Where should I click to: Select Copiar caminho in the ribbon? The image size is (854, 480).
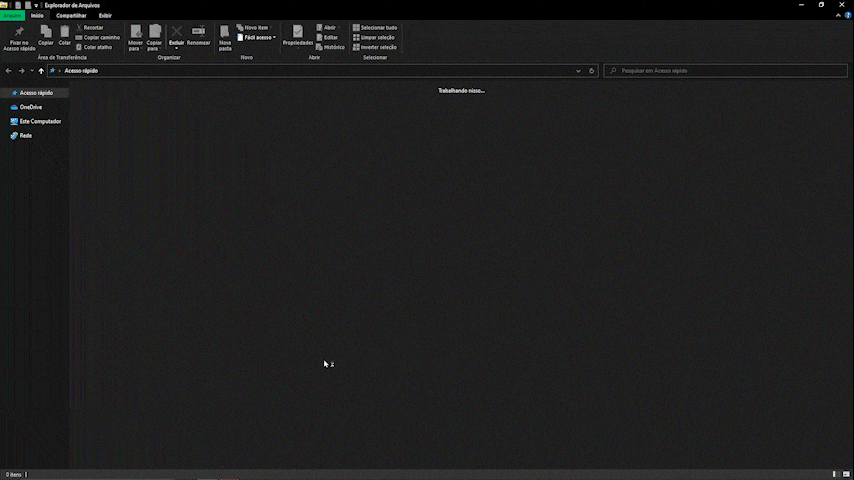(97, 38)
